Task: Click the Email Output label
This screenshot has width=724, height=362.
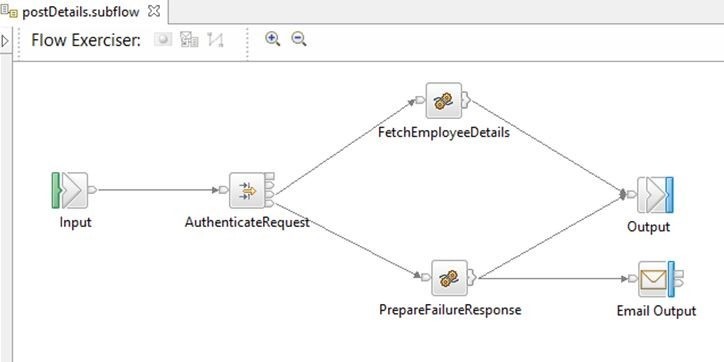Action: 656,311
